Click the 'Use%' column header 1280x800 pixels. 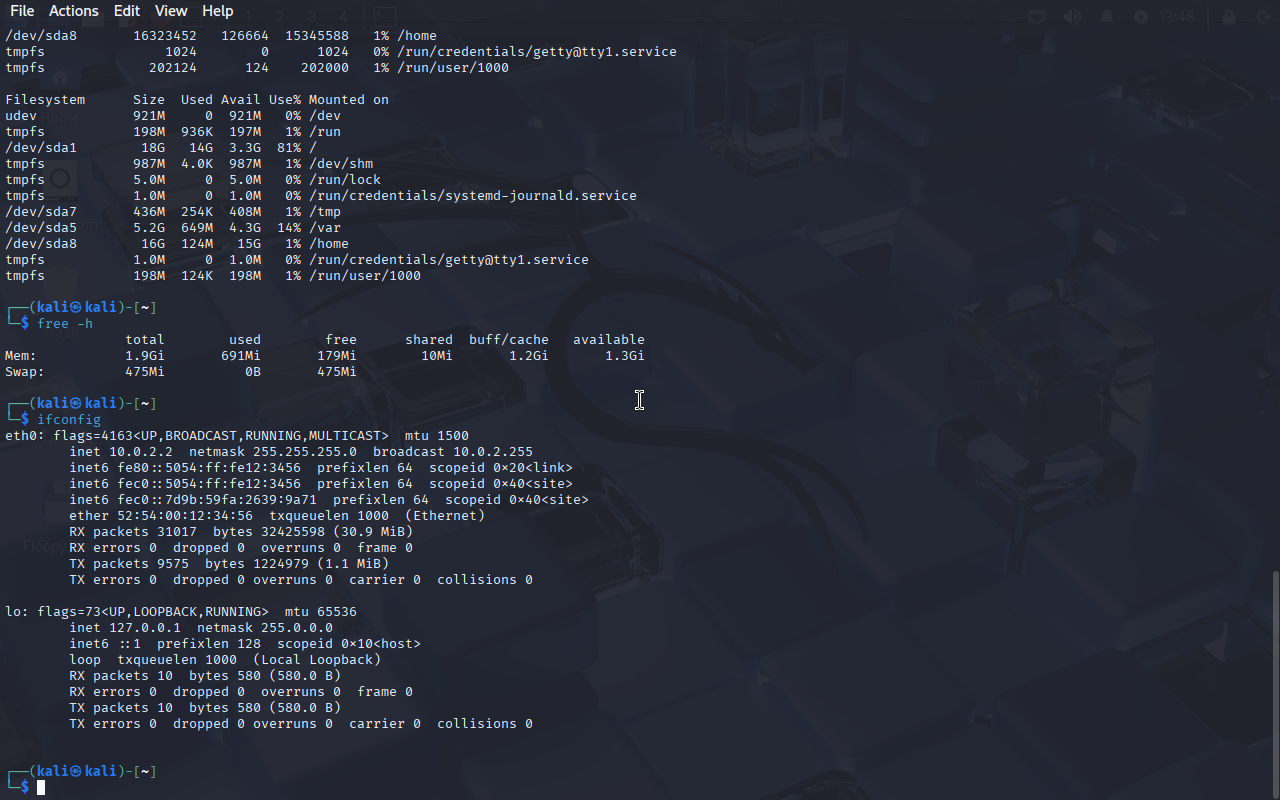[285, 100]
